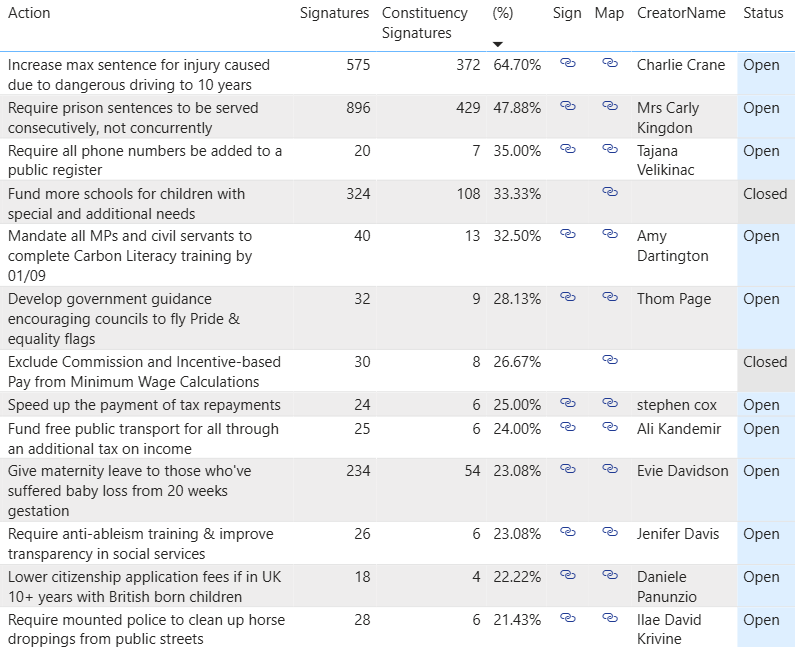
Task: Open Map icon for Evie Davidson's maternity petition
Action: (x=609, y=469)
